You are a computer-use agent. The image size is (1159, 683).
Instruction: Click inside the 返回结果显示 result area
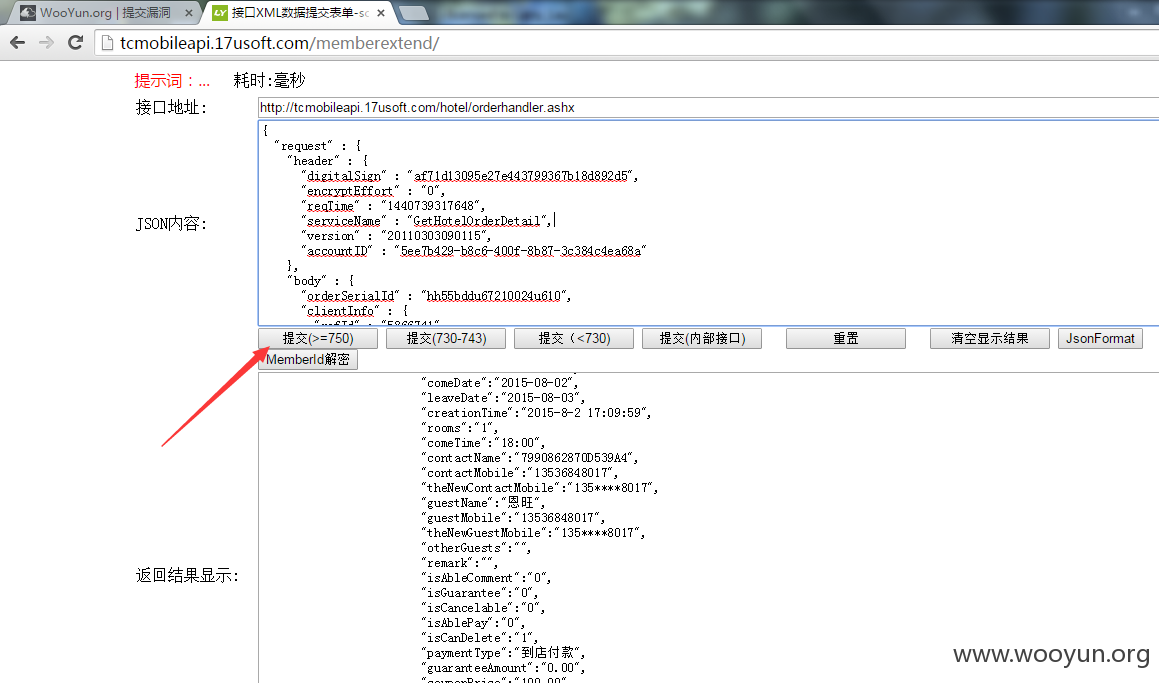708,528
